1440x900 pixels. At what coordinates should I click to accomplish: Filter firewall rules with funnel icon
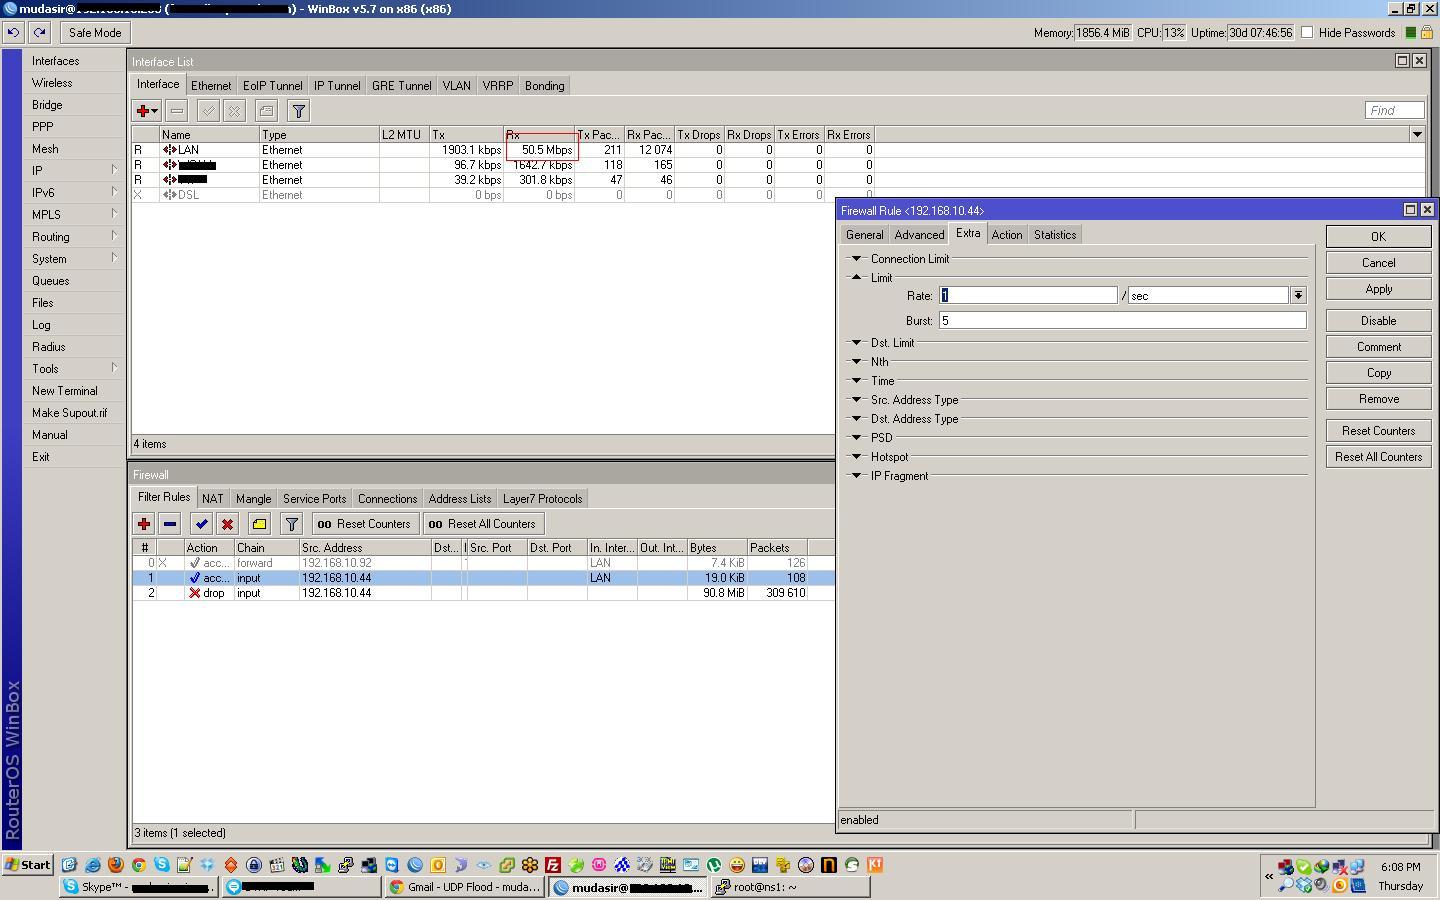coord(291,524)
